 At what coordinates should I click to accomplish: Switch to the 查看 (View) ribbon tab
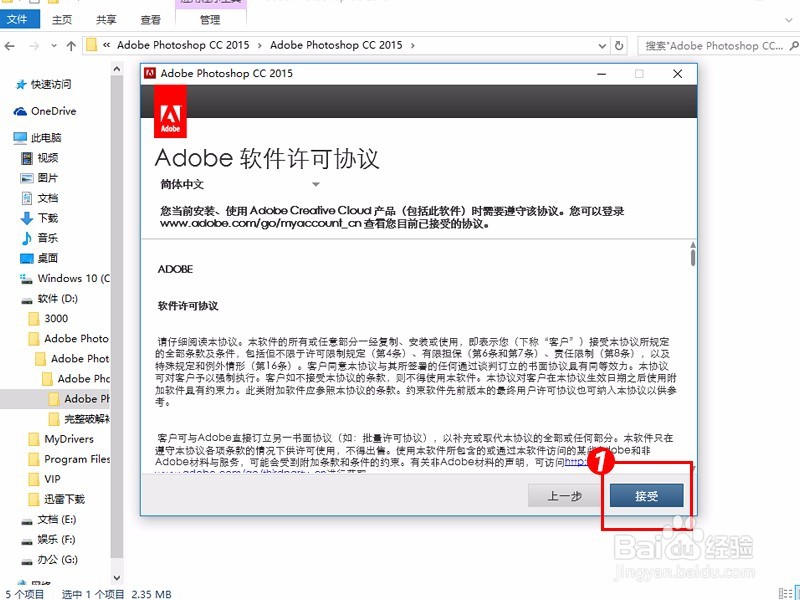pos(150,18)
